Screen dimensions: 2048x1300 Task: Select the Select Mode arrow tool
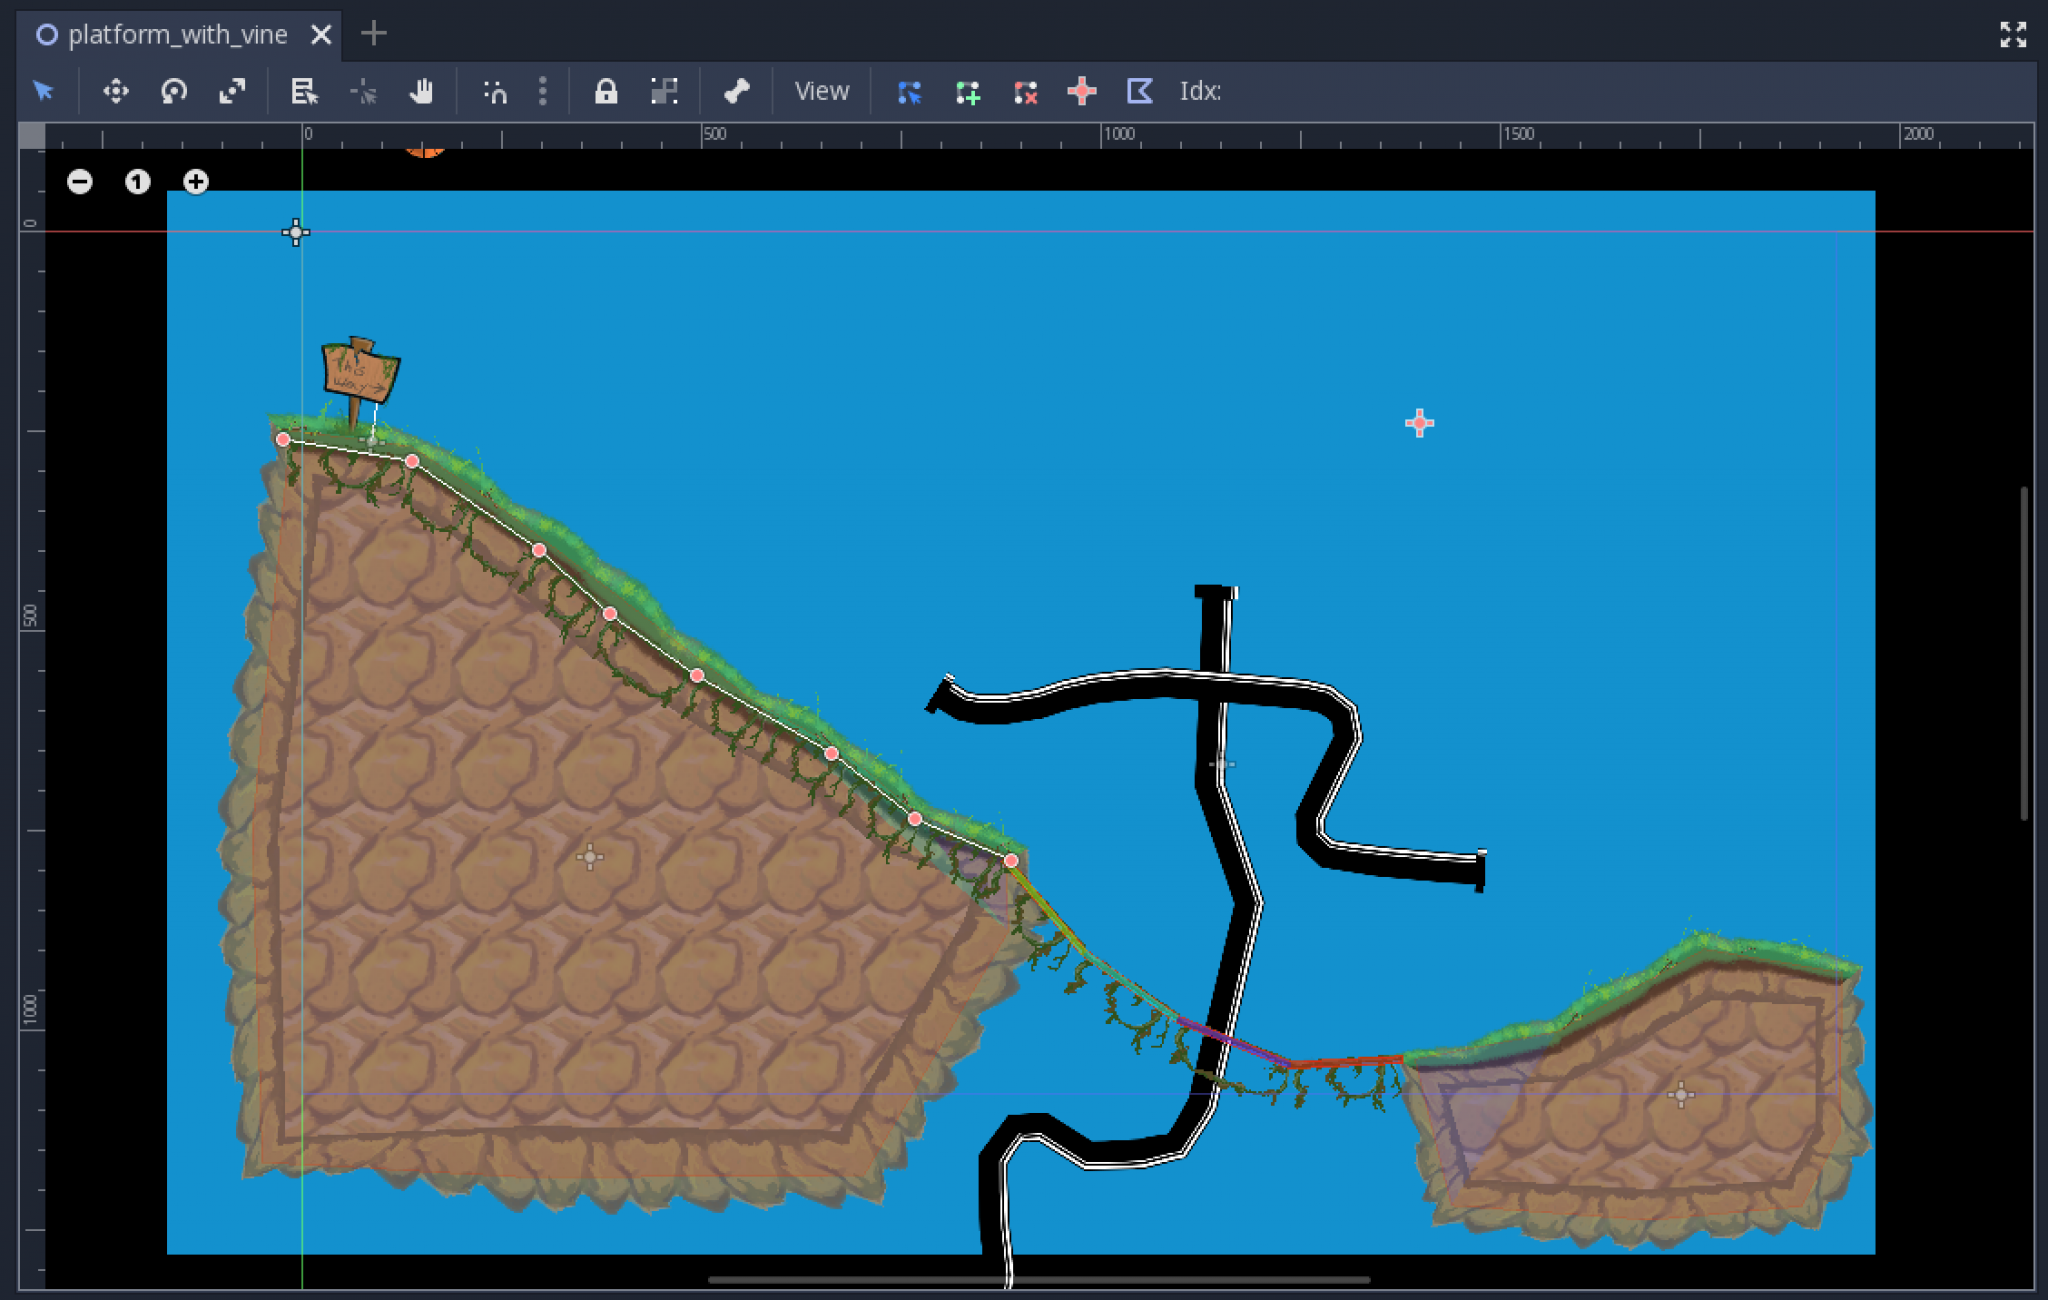(43, 91)
